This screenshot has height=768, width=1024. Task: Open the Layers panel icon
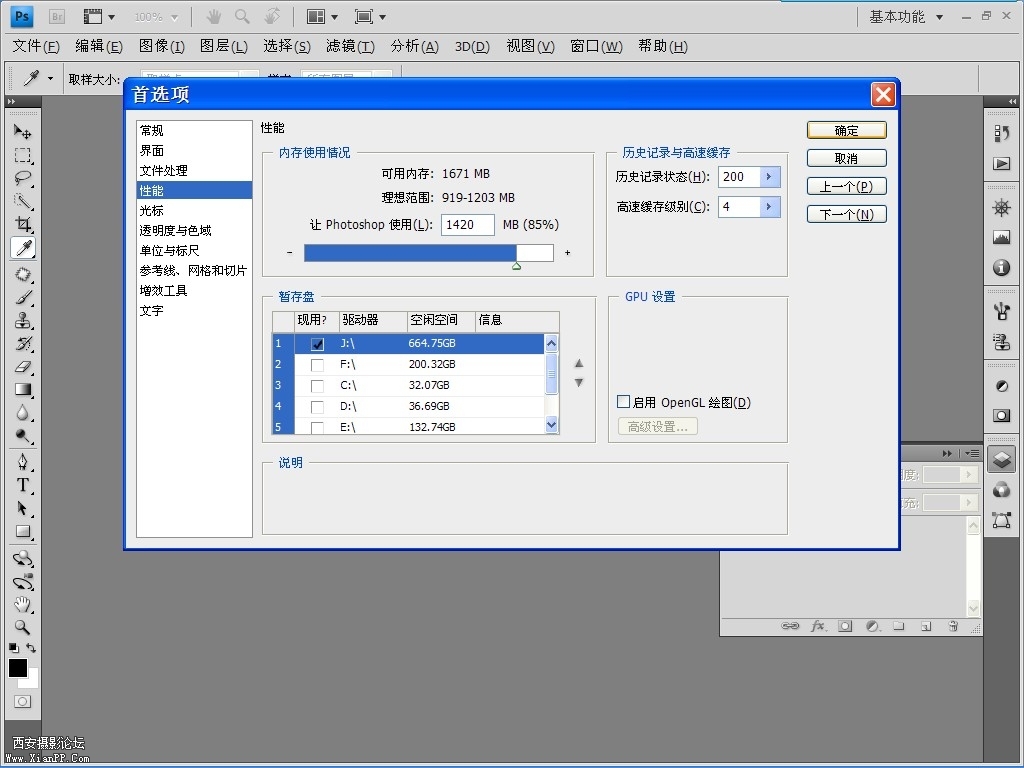(1001, 459)
